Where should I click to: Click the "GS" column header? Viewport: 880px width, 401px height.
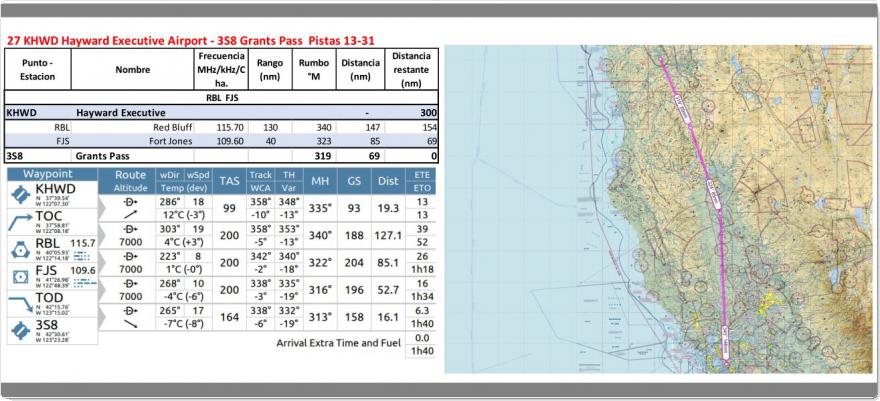pos(354,181)
